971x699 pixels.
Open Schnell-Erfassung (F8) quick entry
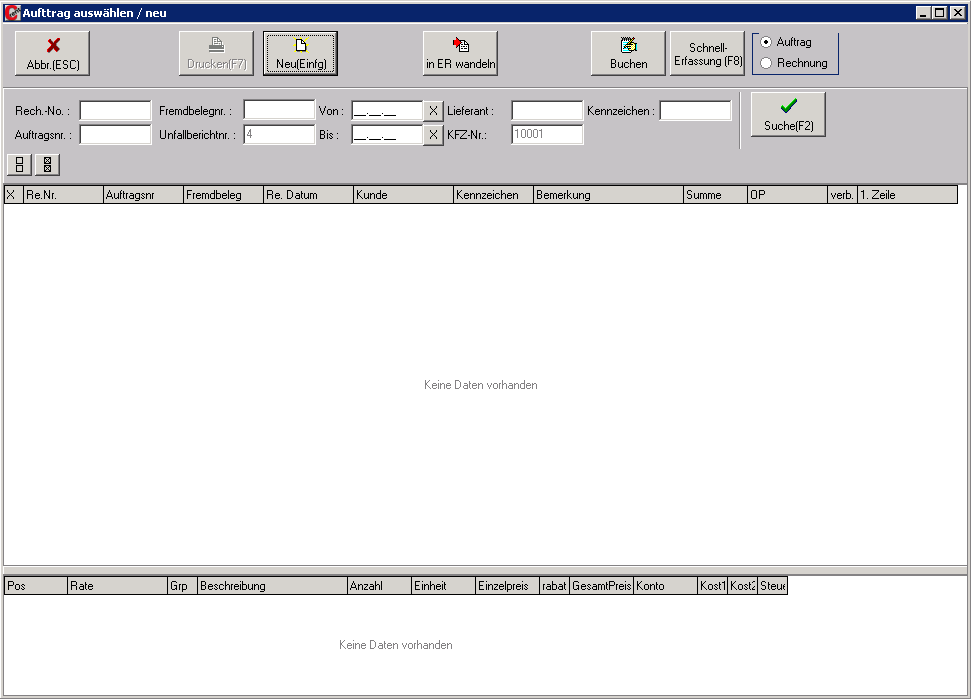708,54
